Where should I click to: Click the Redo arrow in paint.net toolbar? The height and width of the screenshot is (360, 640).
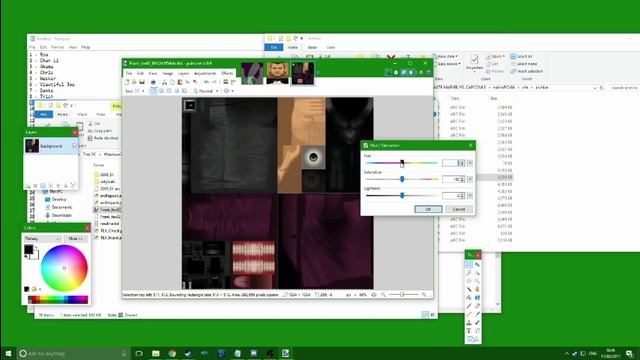tap(214, 82)
